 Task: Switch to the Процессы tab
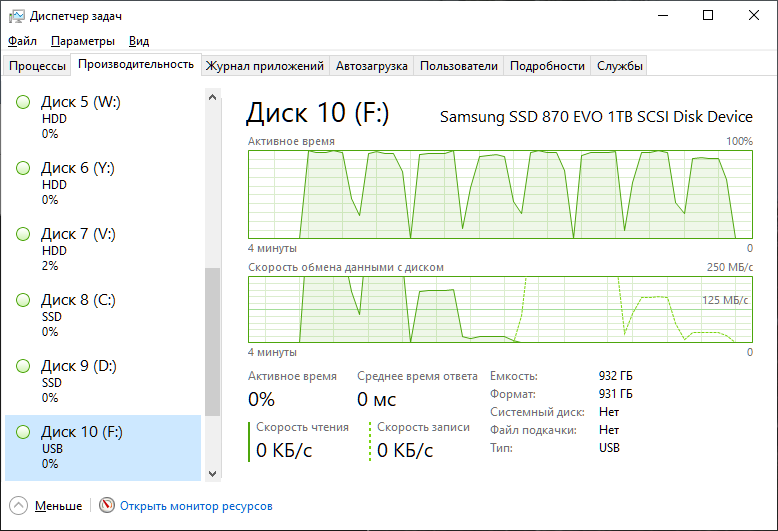pyautogui.click(x=37, y=66)
